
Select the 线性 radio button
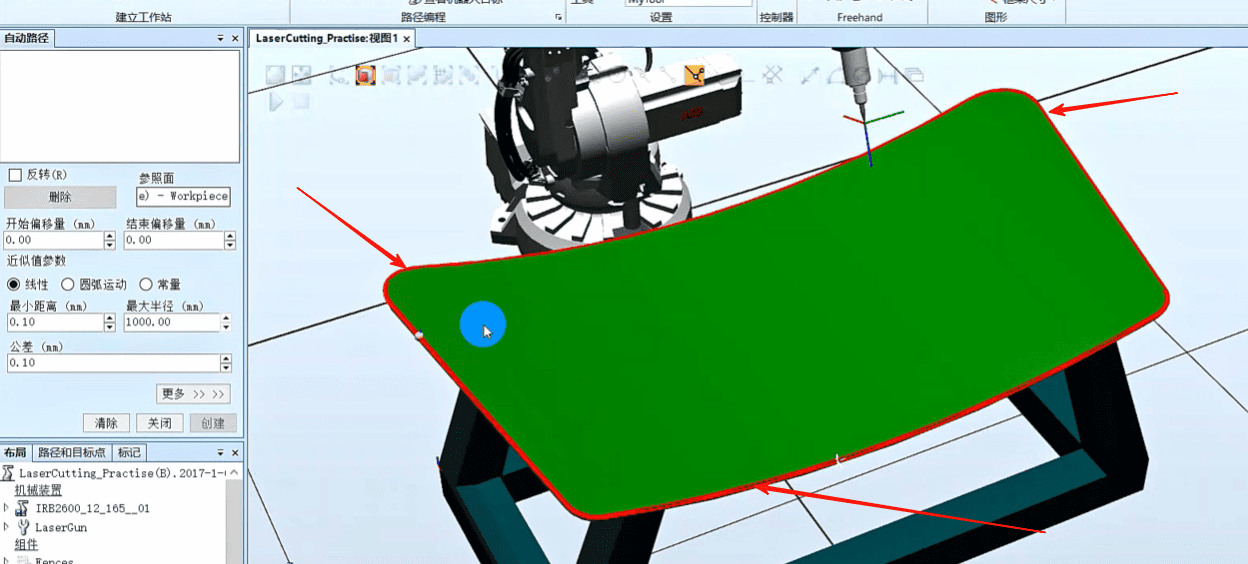pyautogui.click(x=14, y=285)
